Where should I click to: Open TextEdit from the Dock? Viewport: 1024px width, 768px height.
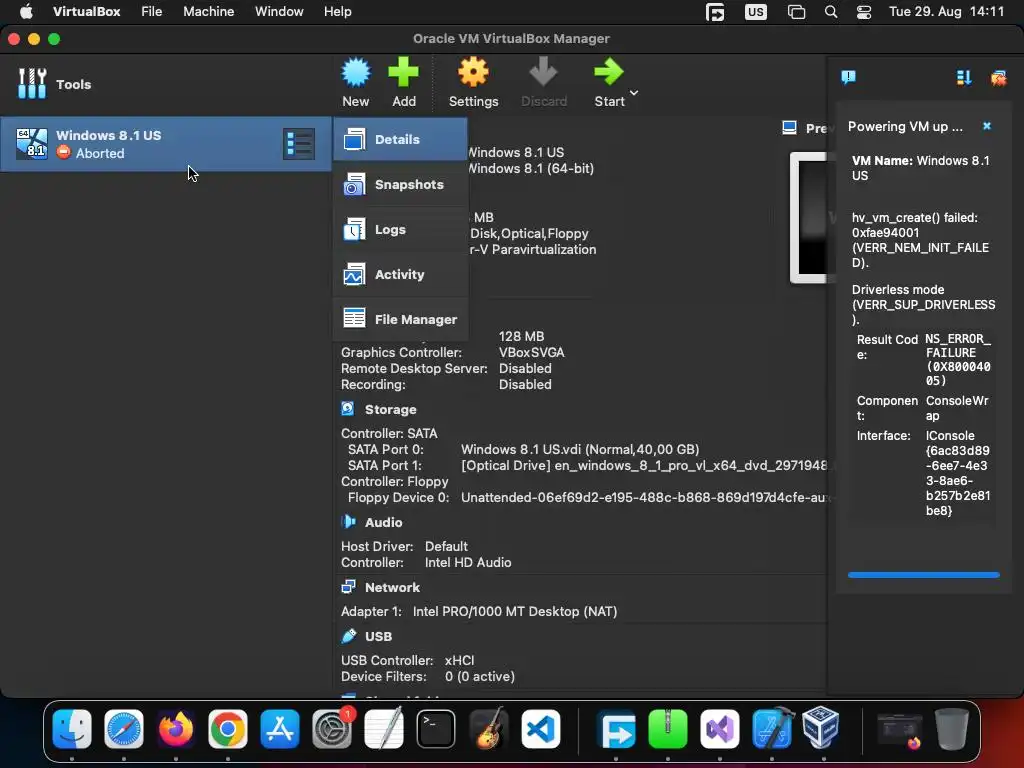click(384, 729)
